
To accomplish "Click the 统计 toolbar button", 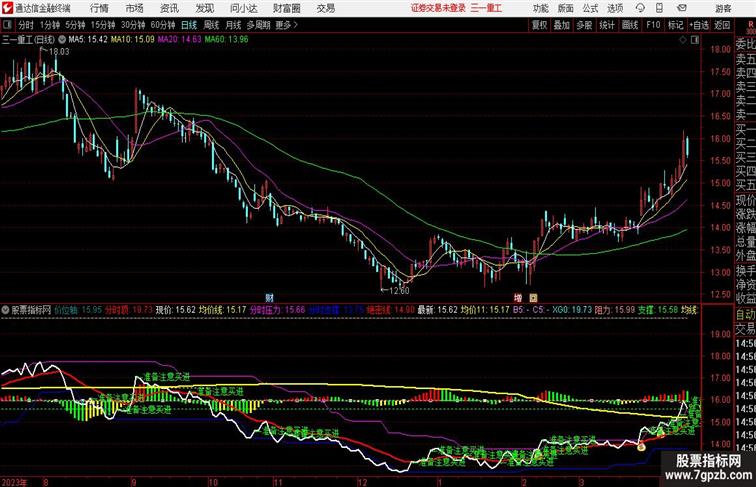I will click(607, 25).
